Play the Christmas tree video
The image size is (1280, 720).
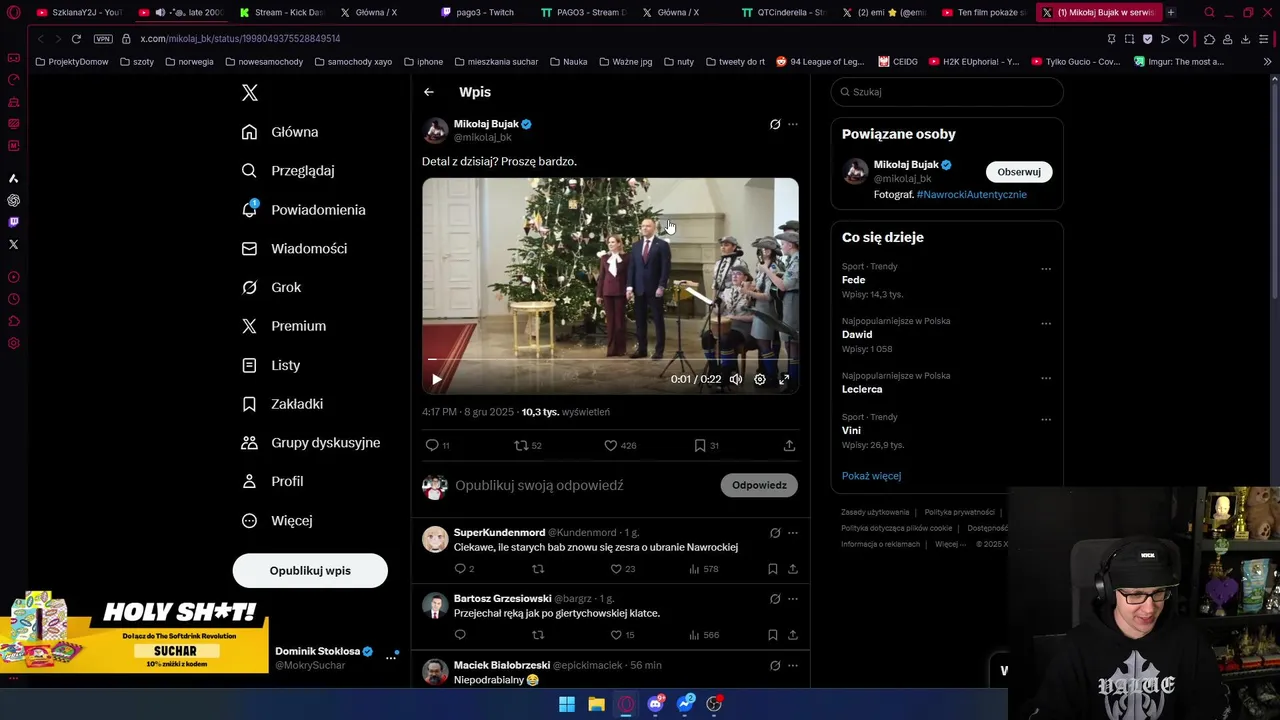tap(437, 379)
